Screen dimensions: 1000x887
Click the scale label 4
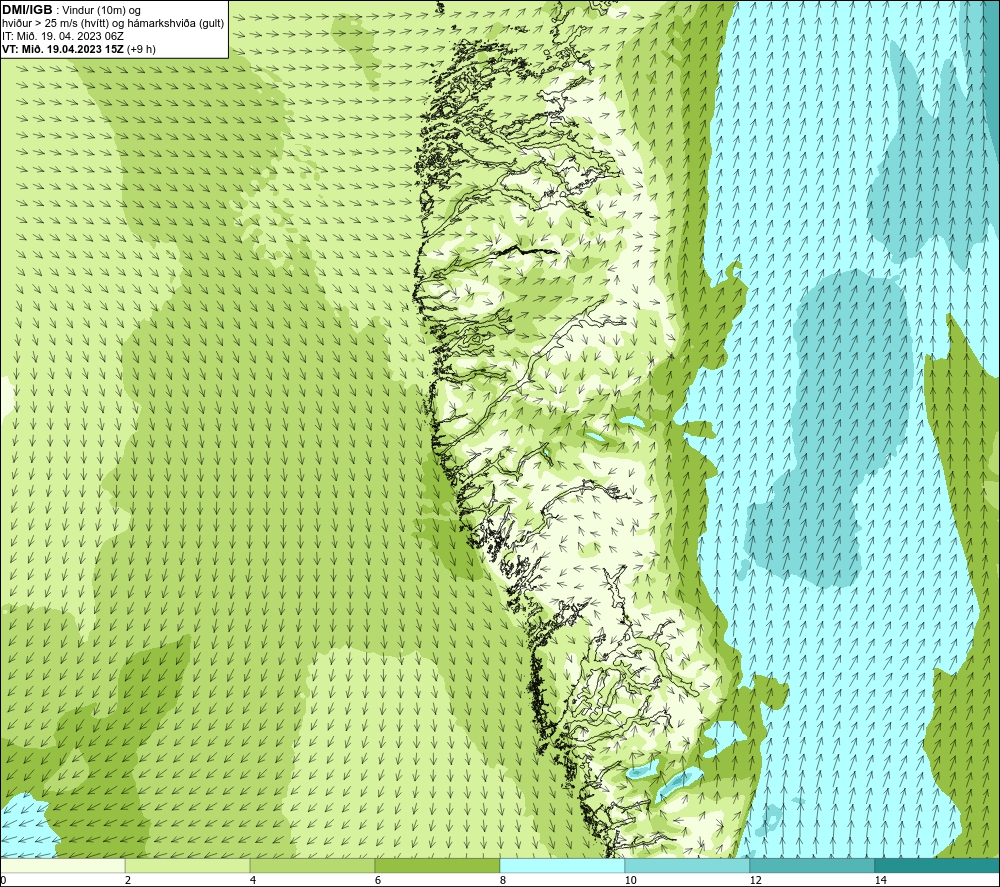[253, 880]
